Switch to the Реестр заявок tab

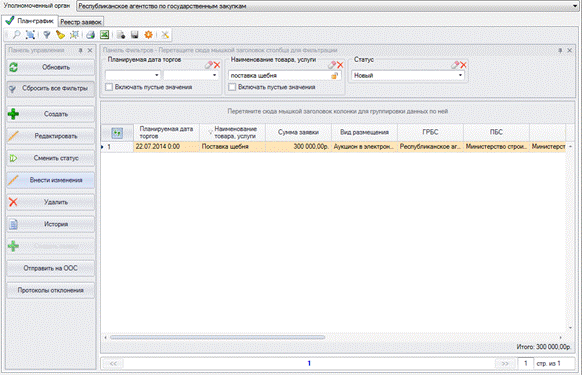click(81, 22)
